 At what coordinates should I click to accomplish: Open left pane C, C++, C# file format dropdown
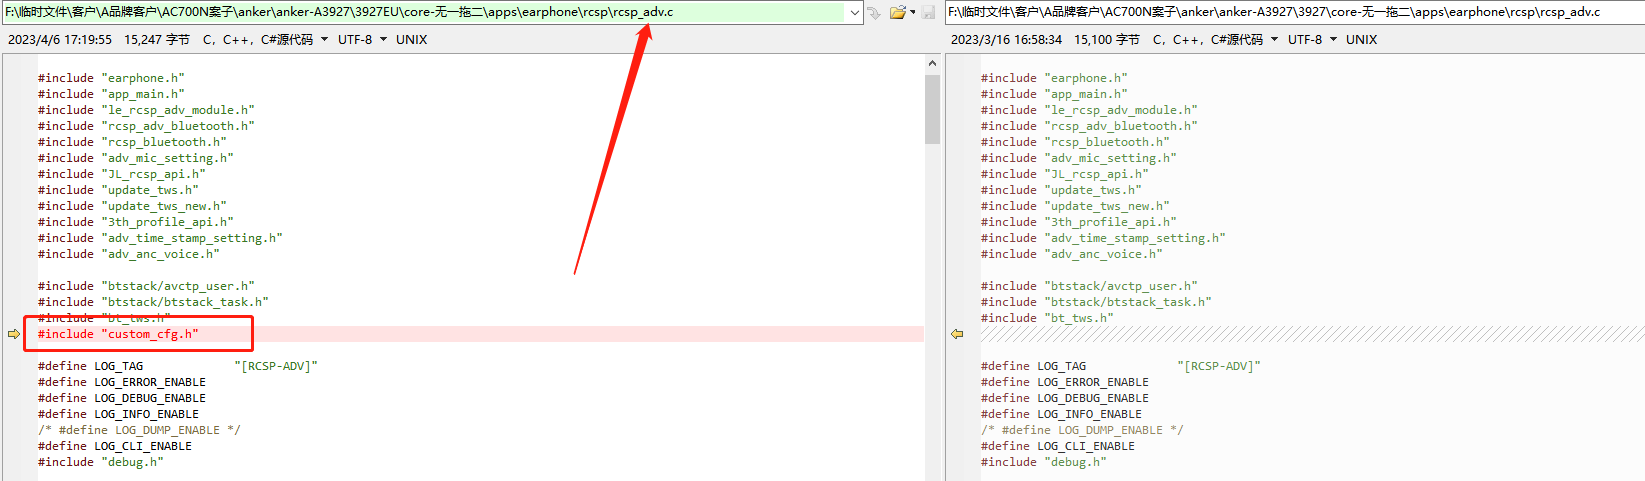[x=266, y=40]
